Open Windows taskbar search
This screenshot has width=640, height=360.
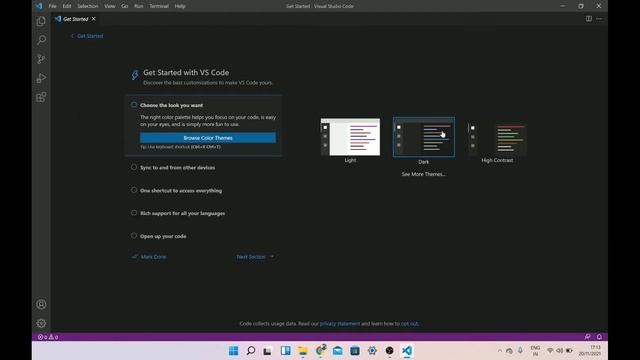click(251, 351)
